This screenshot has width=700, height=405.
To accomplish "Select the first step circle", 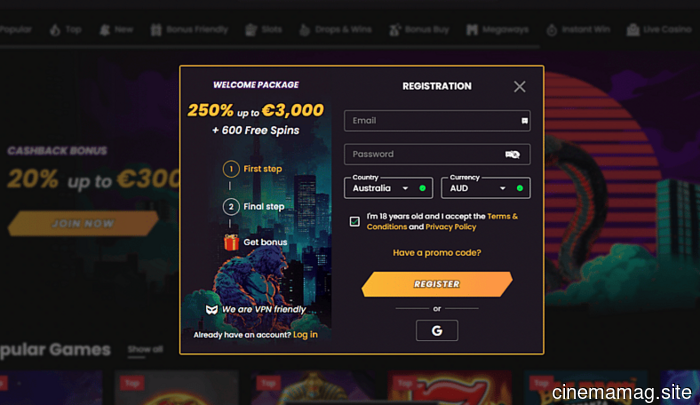I will (x=231, y=169).
